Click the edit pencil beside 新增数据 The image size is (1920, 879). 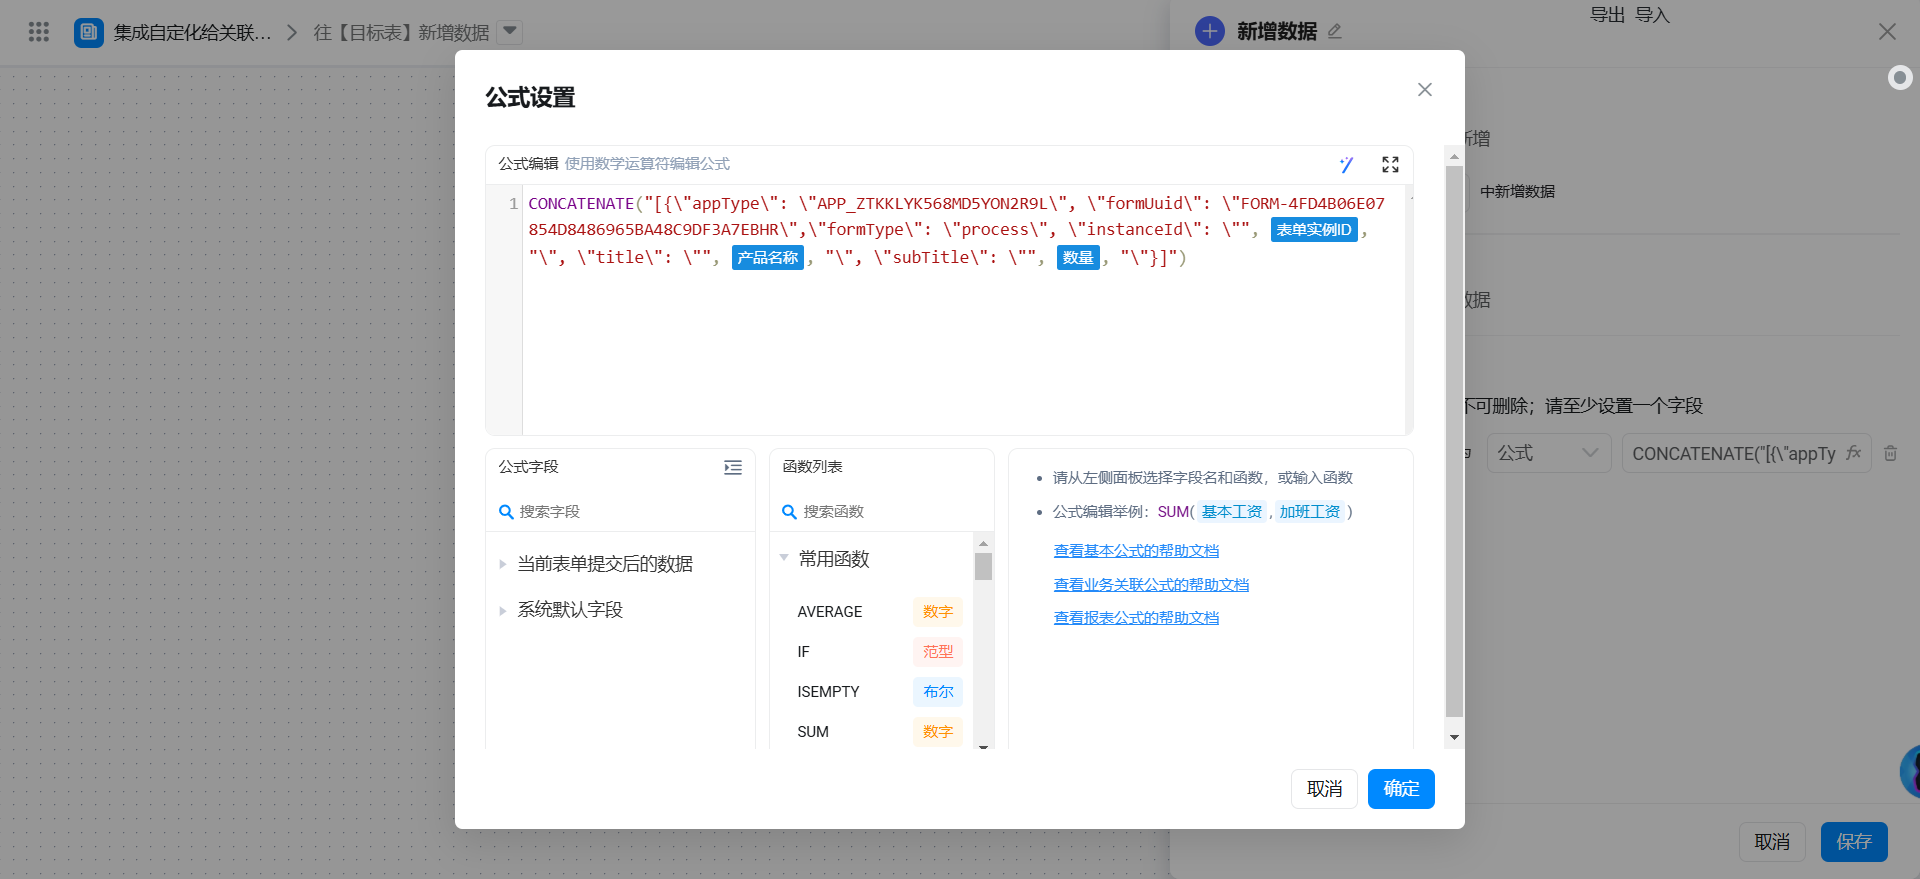[x=1335, y=32]
